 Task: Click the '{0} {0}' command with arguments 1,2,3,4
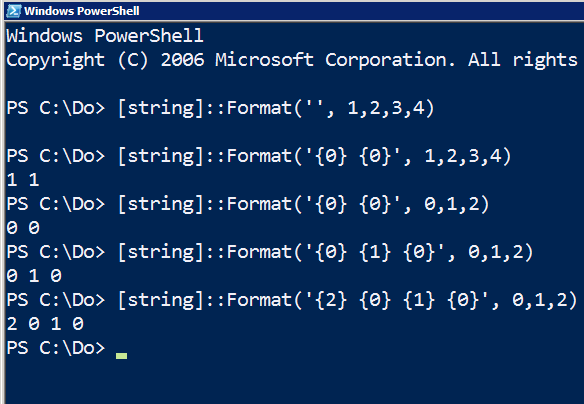[259, 156]
